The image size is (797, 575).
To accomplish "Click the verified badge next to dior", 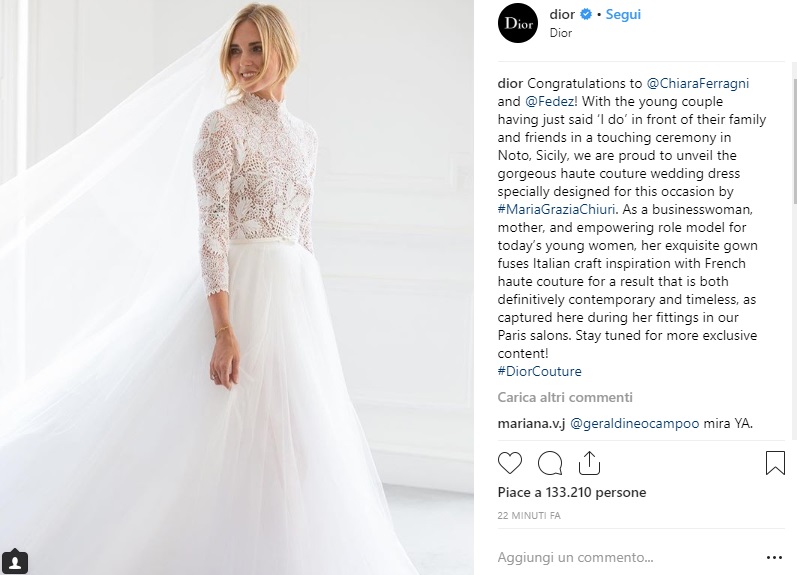I will point(586,14).
